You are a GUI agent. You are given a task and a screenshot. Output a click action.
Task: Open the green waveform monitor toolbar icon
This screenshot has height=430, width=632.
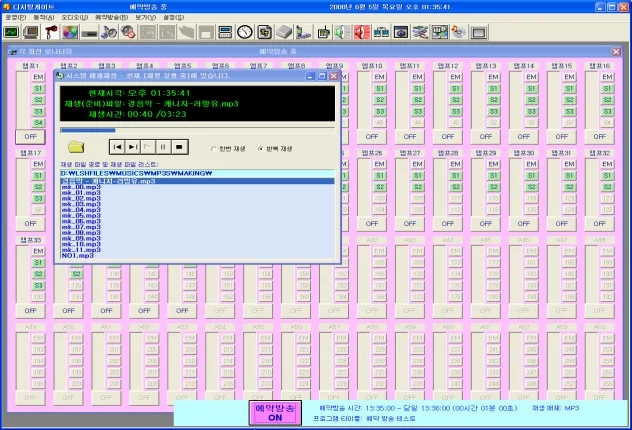(11, 32)
